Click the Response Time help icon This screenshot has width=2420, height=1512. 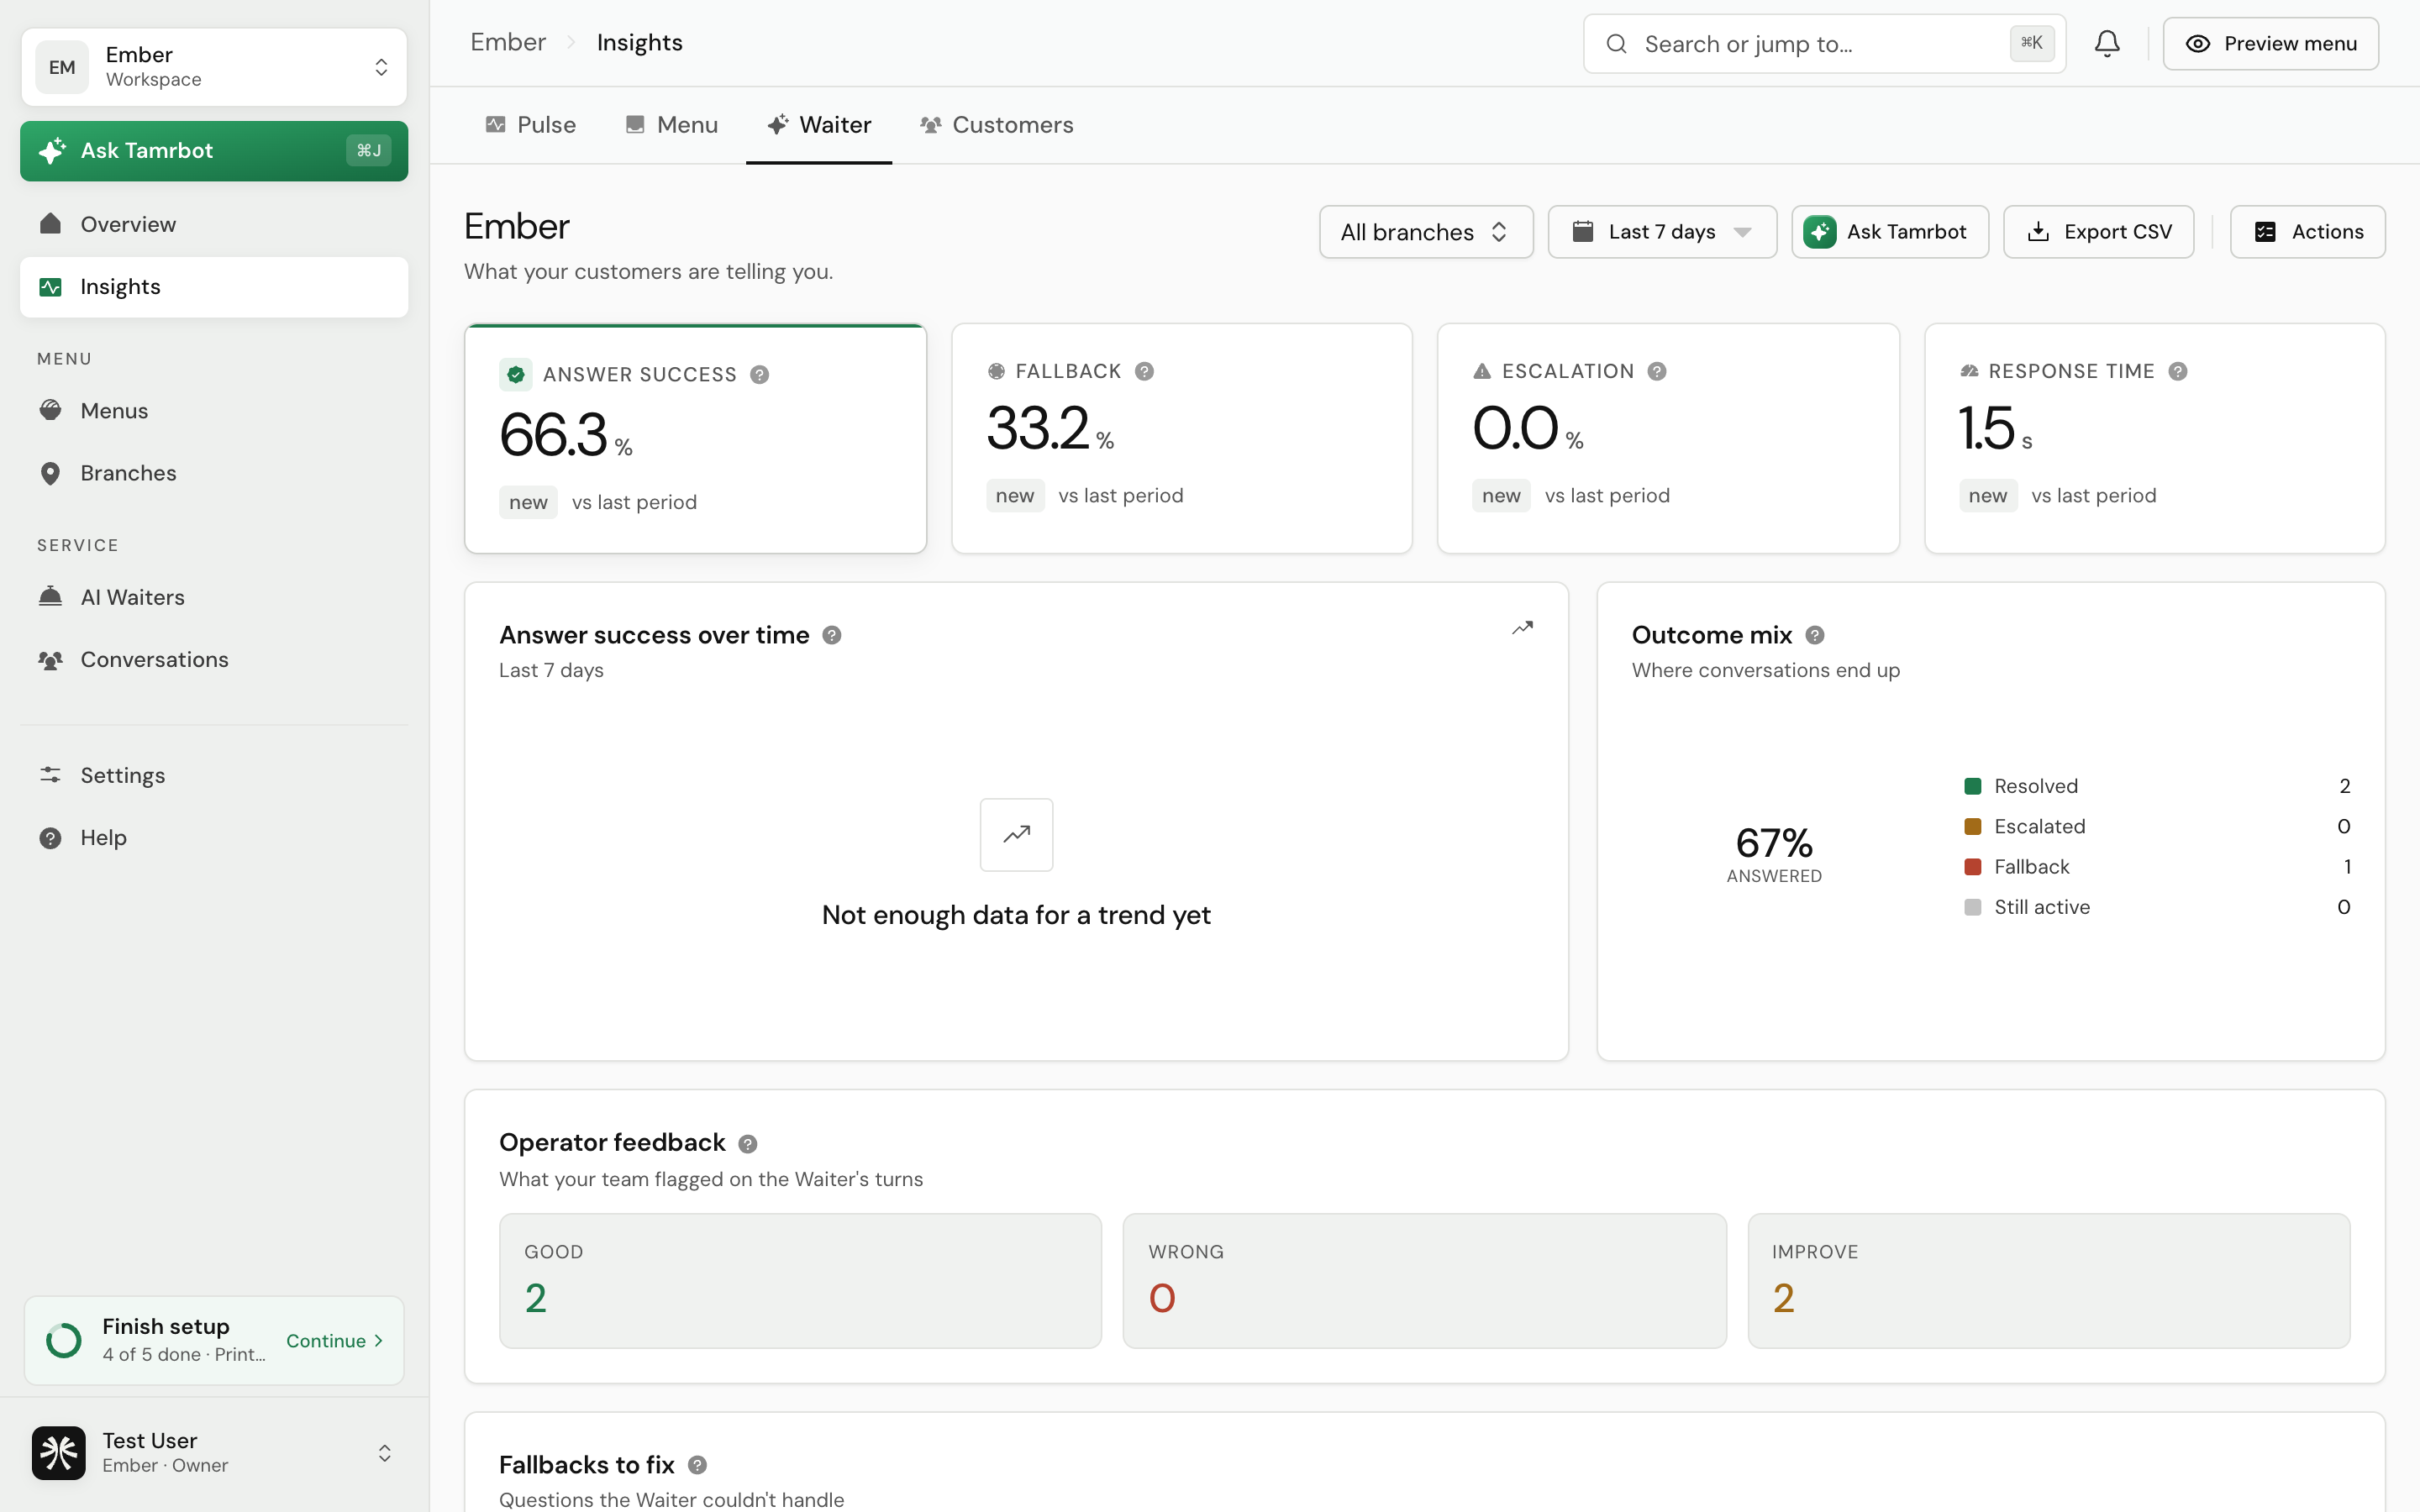point(2178,371)
